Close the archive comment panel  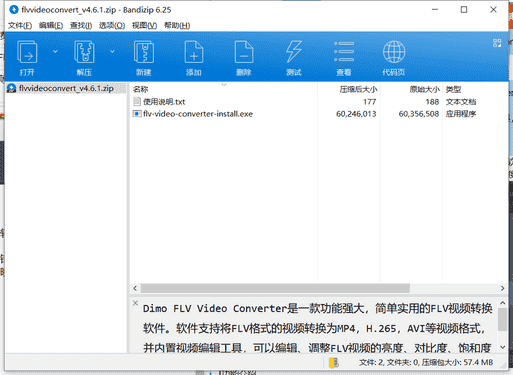coord(135,303)
